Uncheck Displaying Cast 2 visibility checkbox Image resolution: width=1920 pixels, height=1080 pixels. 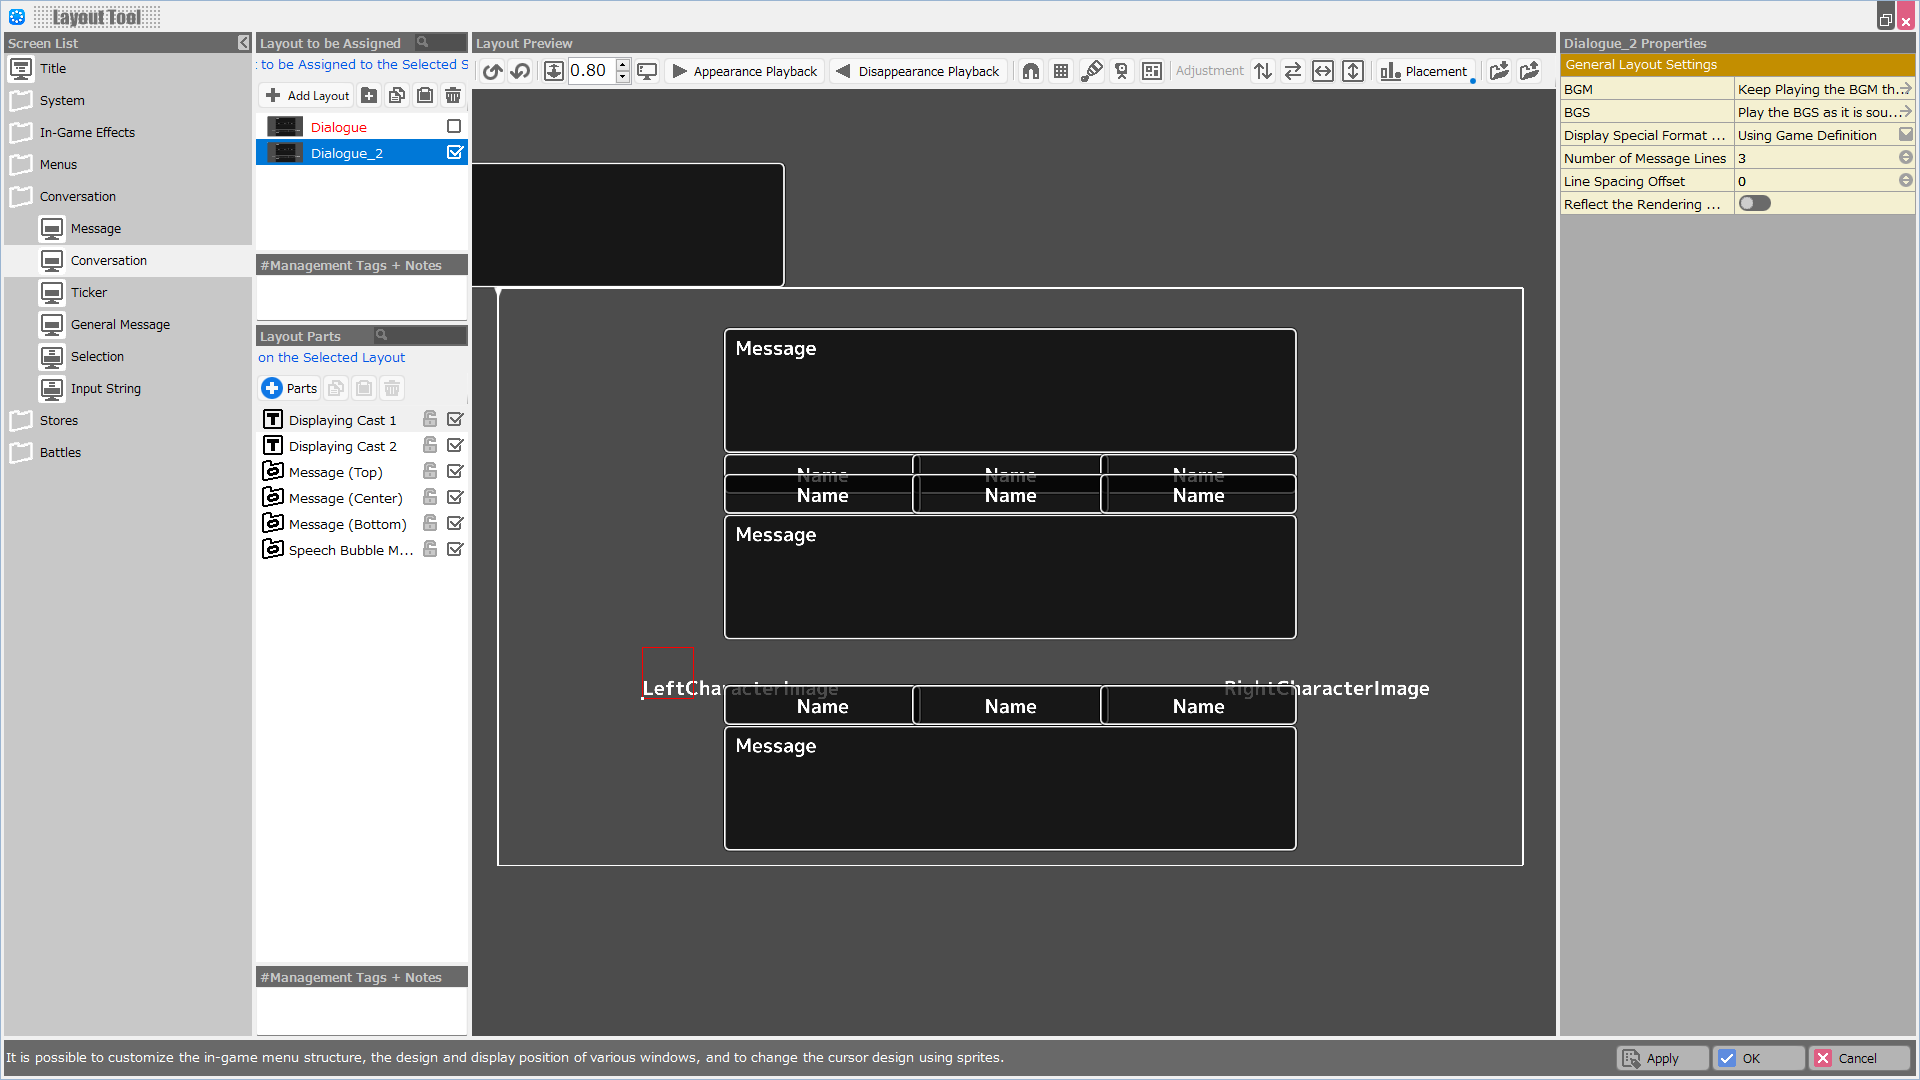pos(455,445)
